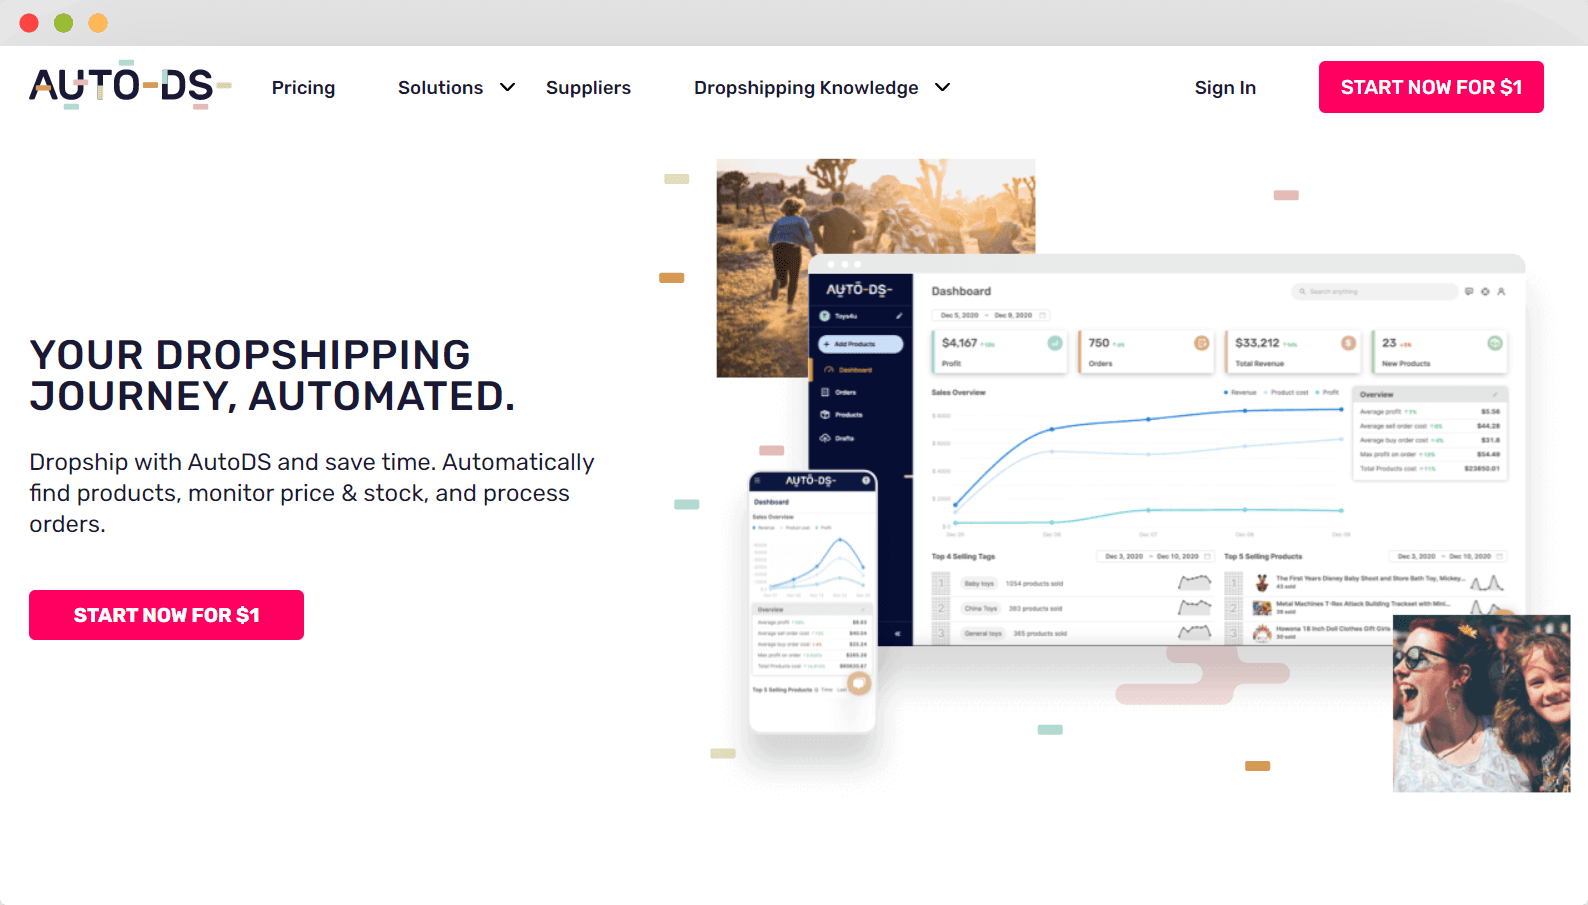Viewport: 1588px width, 905px height.
Task: Click the Metal Machines T-Rex product thumbnail
Action: click(x=1262, y=607)
